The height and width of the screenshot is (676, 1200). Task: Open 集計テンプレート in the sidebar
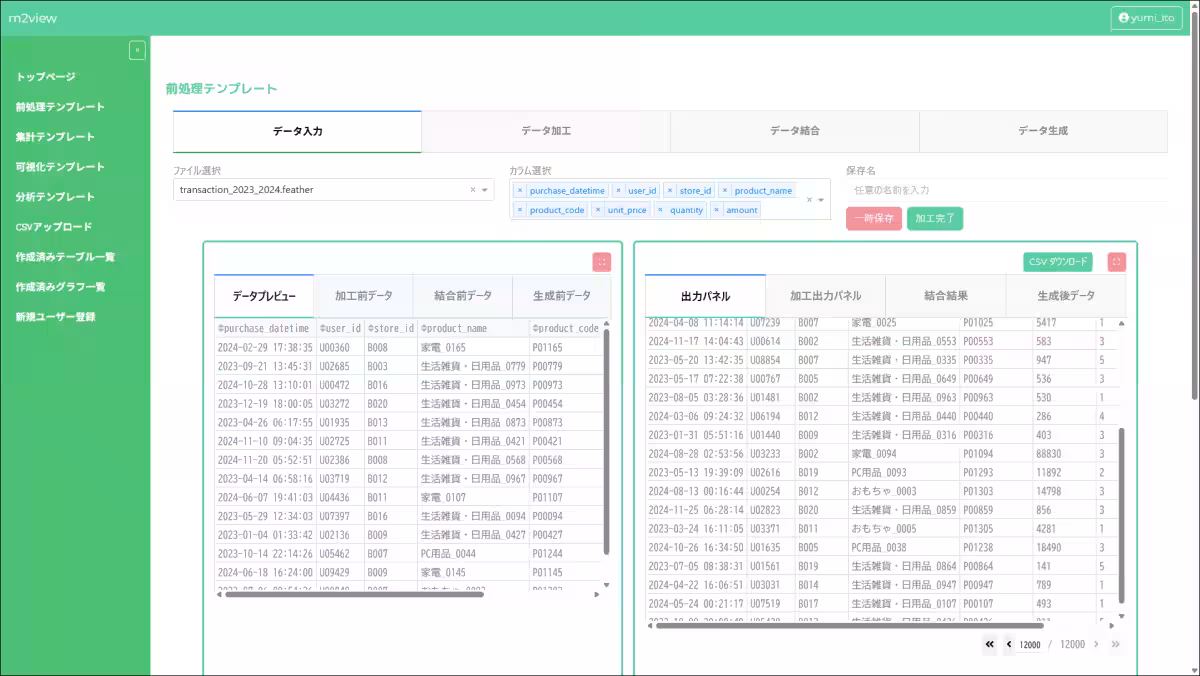[55, 137]
